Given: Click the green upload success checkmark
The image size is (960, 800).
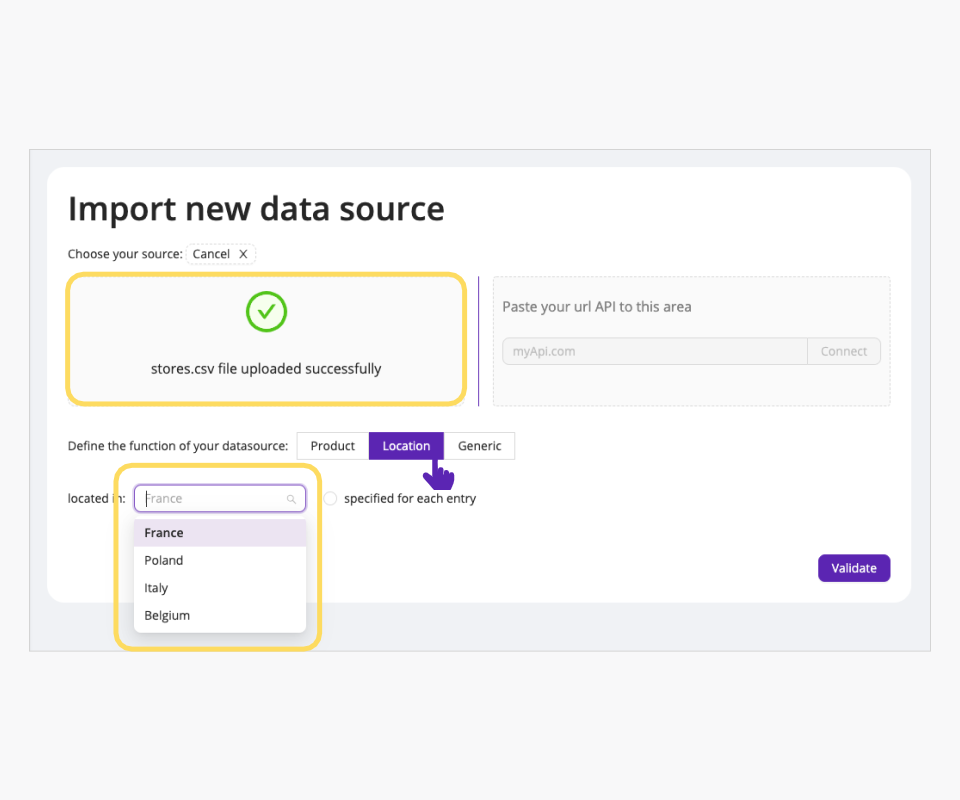Looking at the screenshot, I should (x=266, y=312).
